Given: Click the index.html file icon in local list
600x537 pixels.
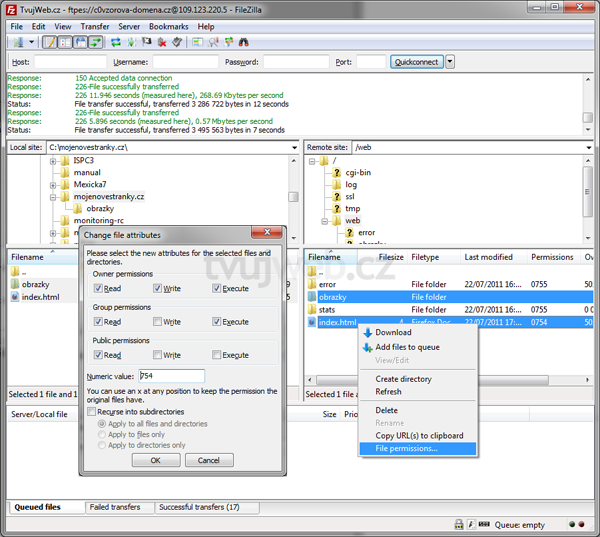Looking at the screenshot, I should pyautogui.click(x=15, y=297).
